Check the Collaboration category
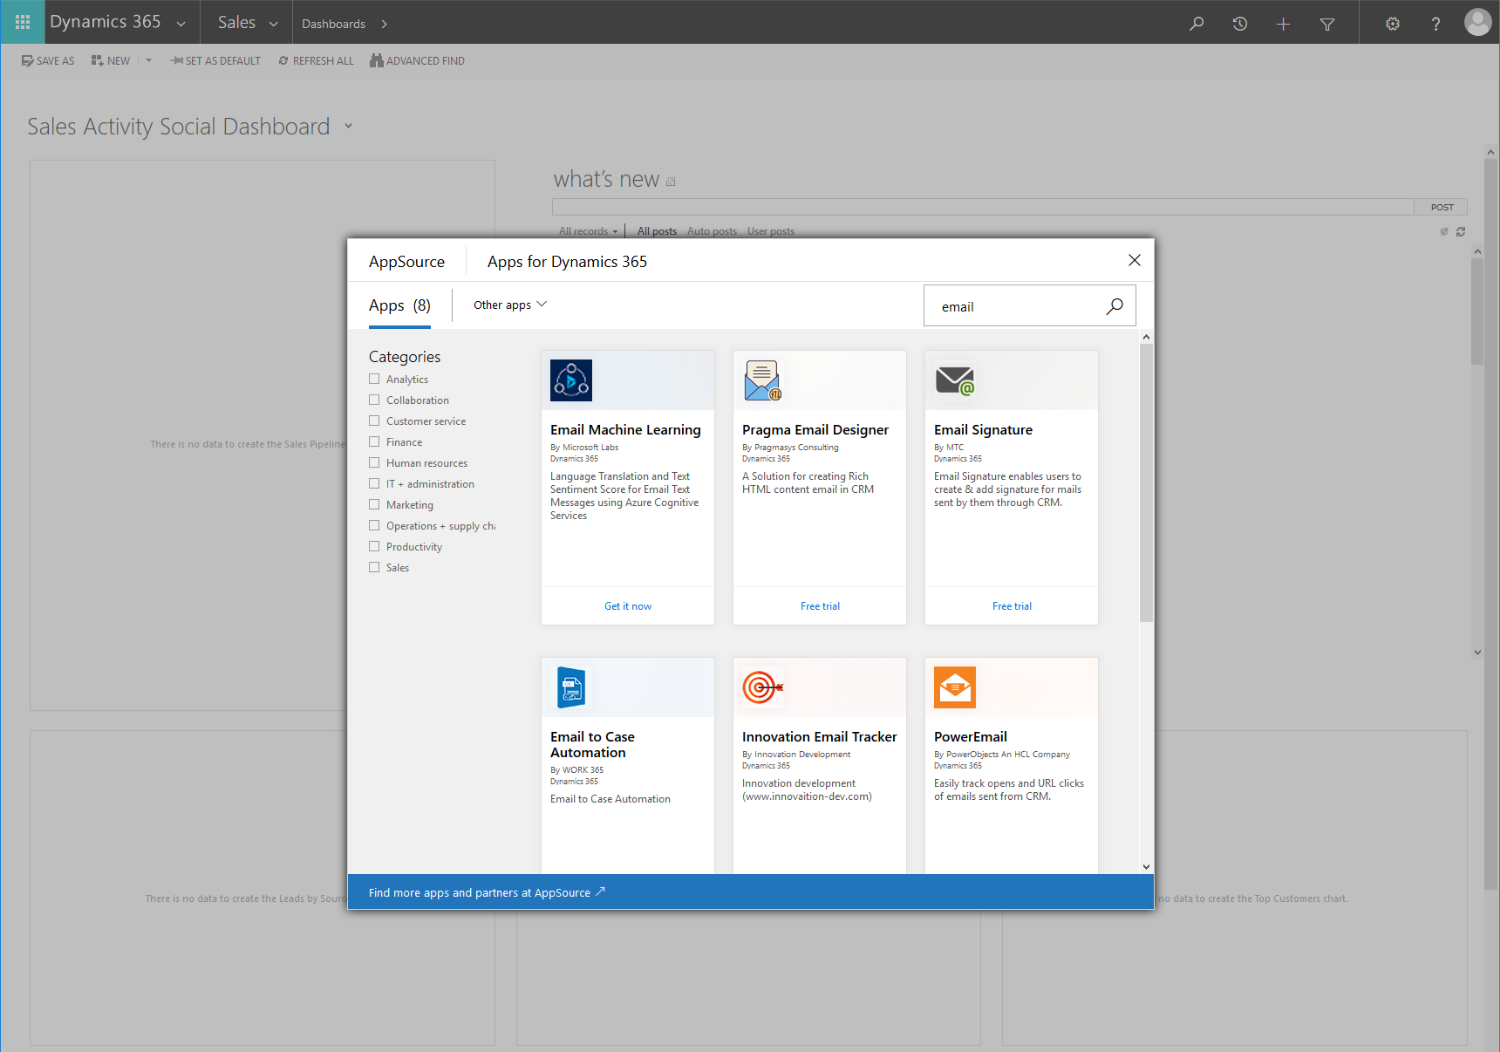Viewport: 1500px width, 1052px height. pyautogui.click(x=374, y=400)
